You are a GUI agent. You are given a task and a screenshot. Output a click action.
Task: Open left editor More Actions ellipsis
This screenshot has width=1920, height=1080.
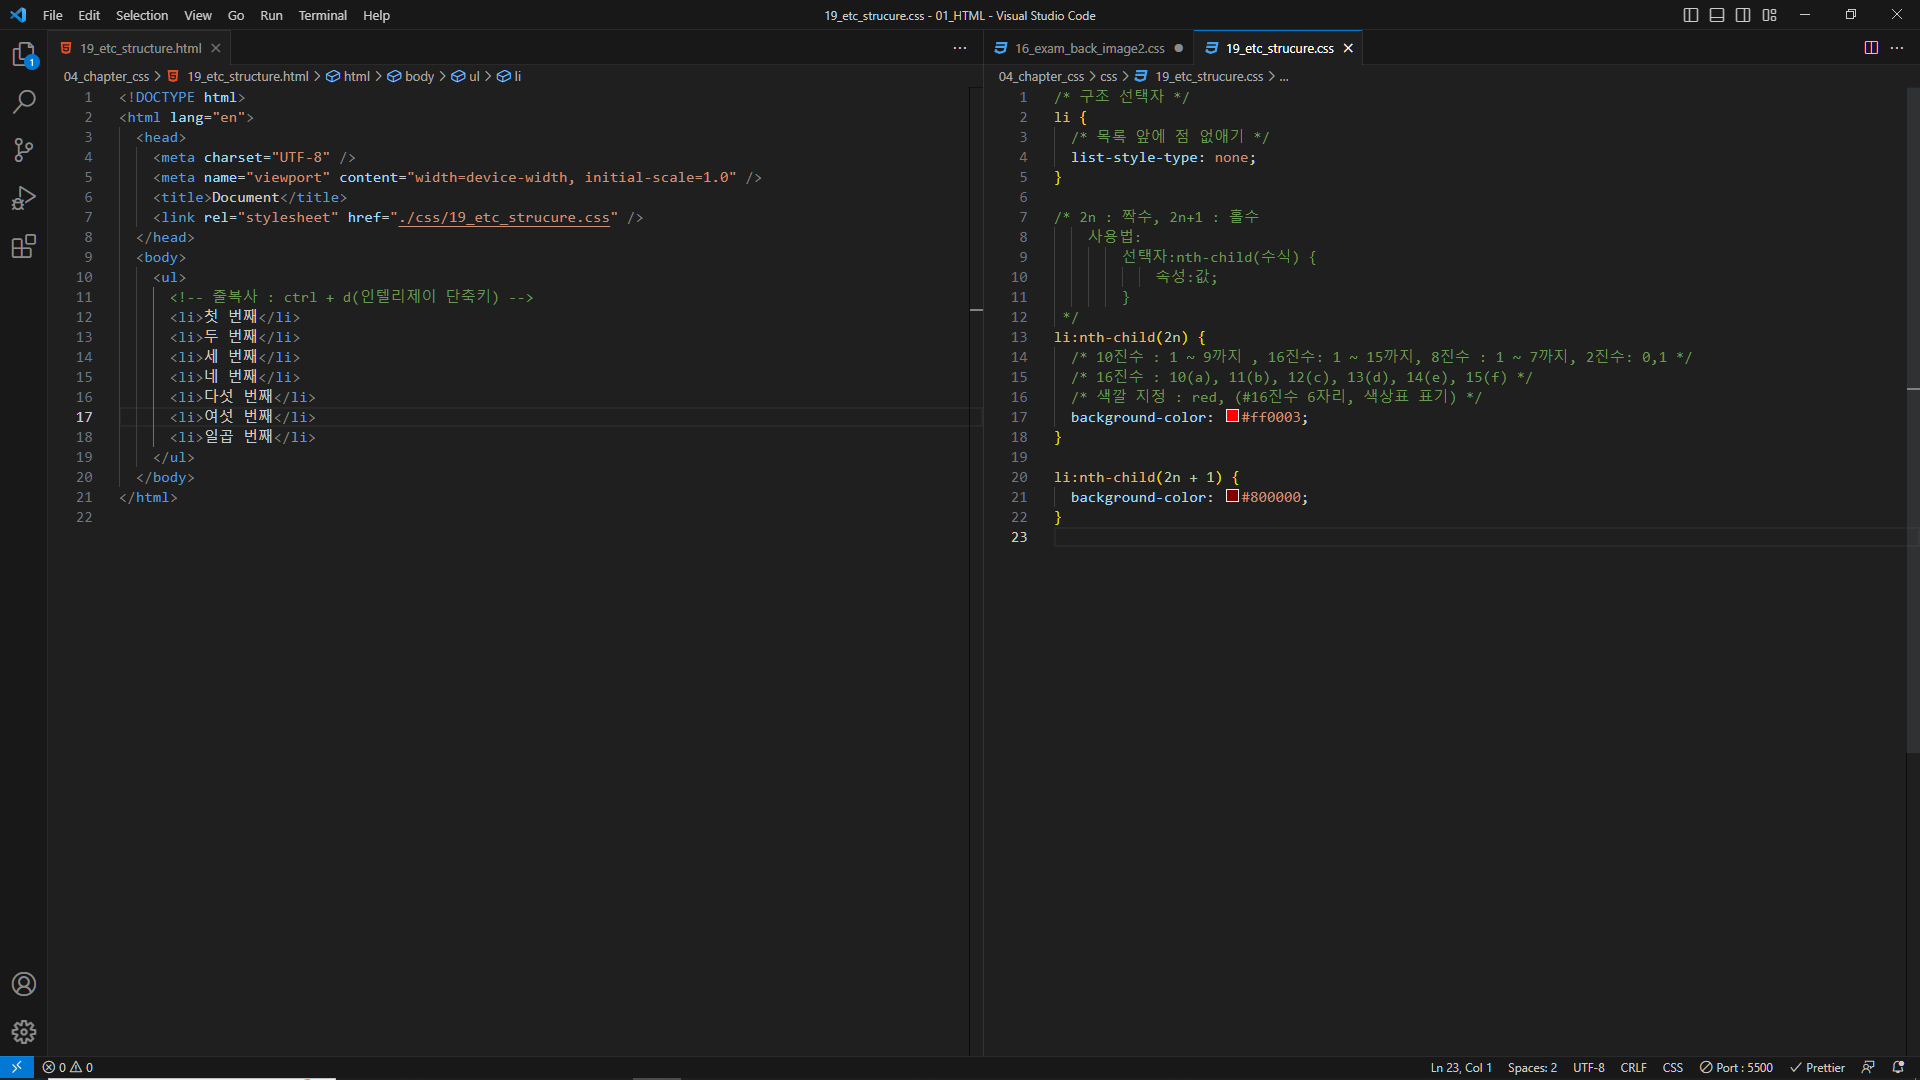(x=960, y=48)
